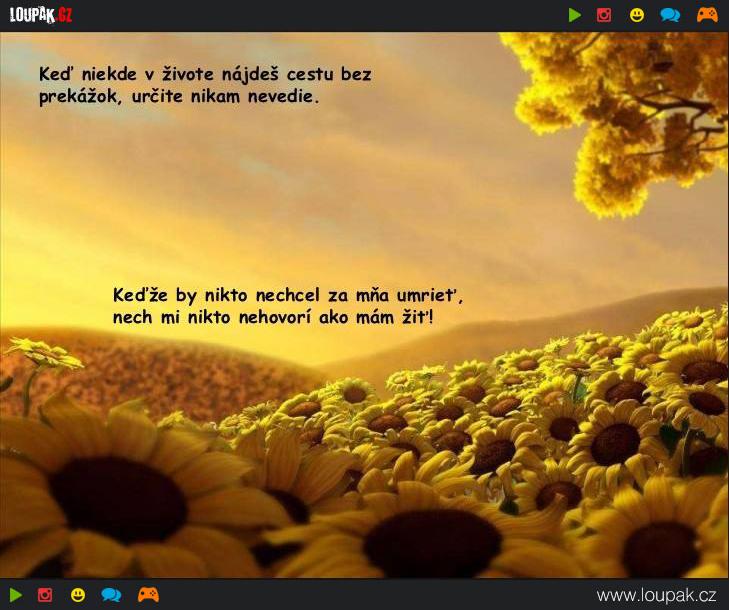Click the green play icon in top bar
This screenshot has height=610, width=729.
[x=575, y=15]
